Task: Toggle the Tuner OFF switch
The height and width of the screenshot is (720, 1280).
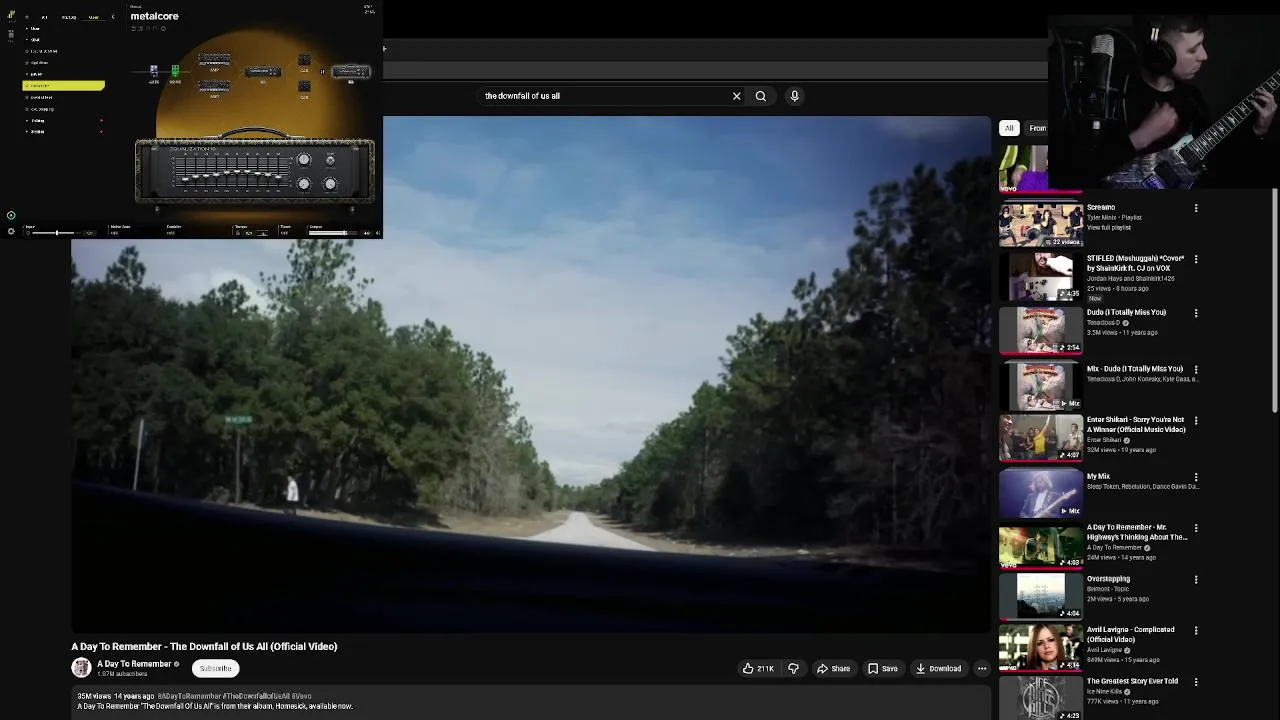Action: pos(283,233)
